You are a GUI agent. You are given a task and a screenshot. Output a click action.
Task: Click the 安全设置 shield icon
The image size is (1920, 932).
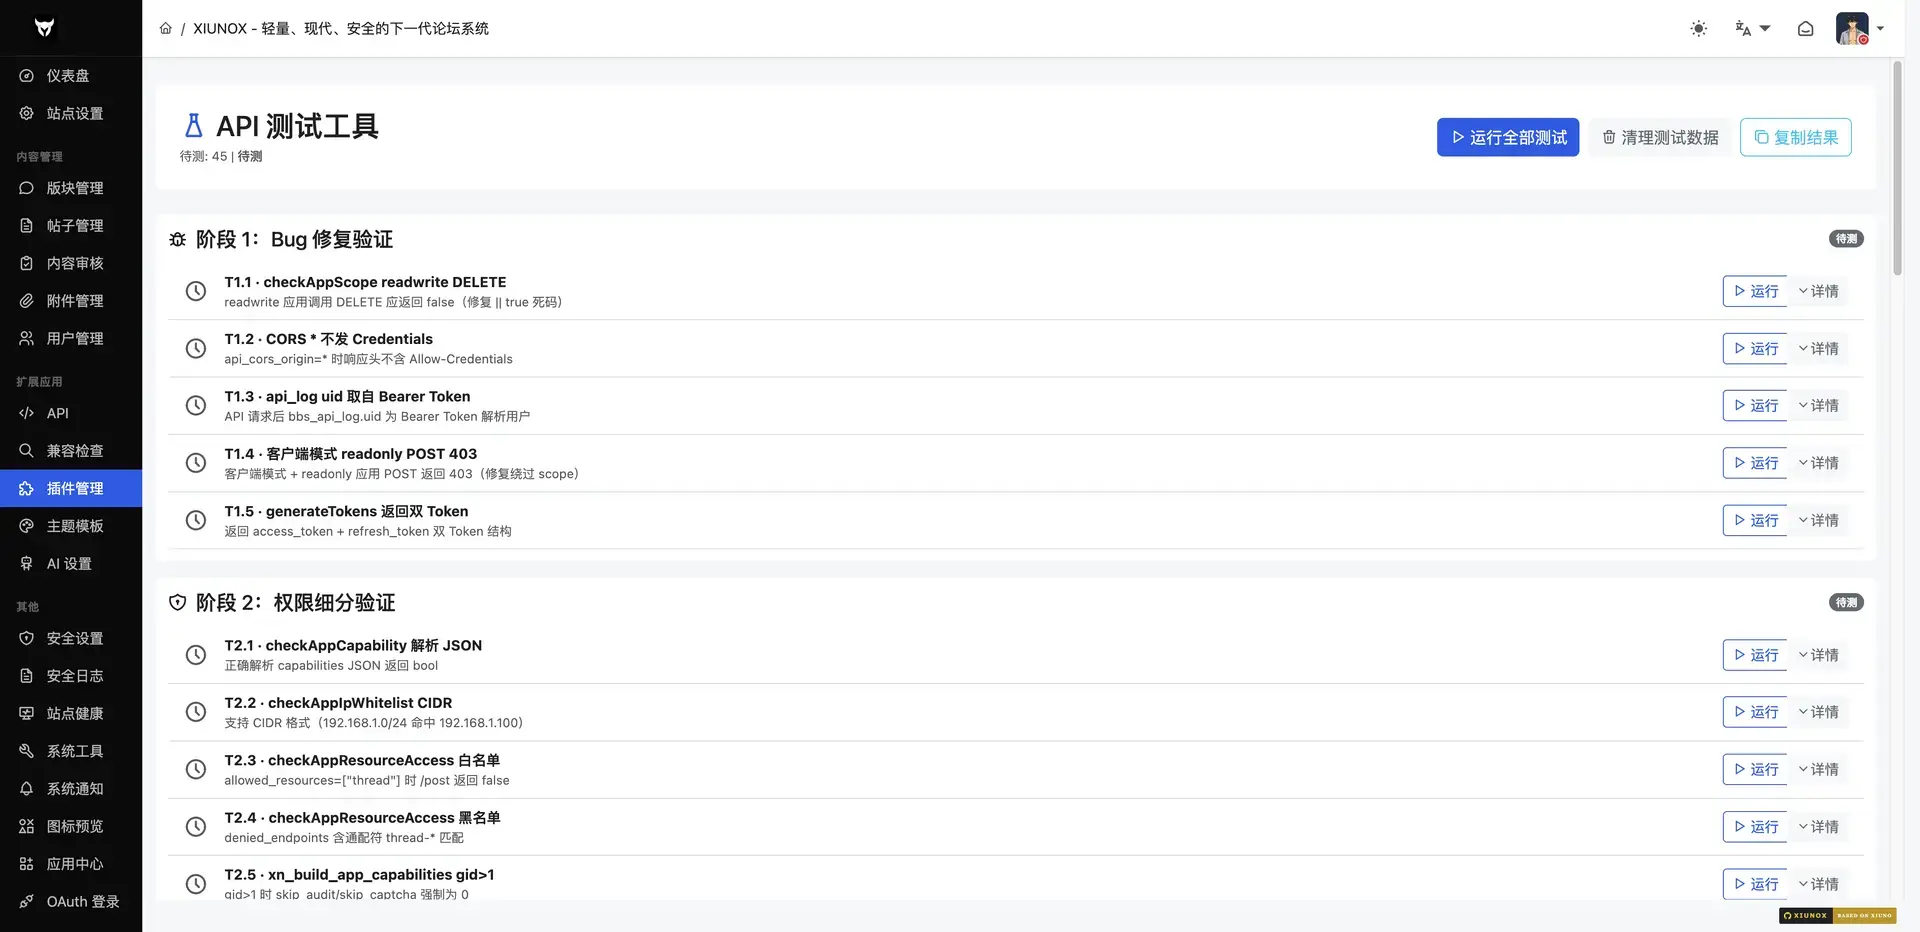pyautogui.click(x=27, y=639)
